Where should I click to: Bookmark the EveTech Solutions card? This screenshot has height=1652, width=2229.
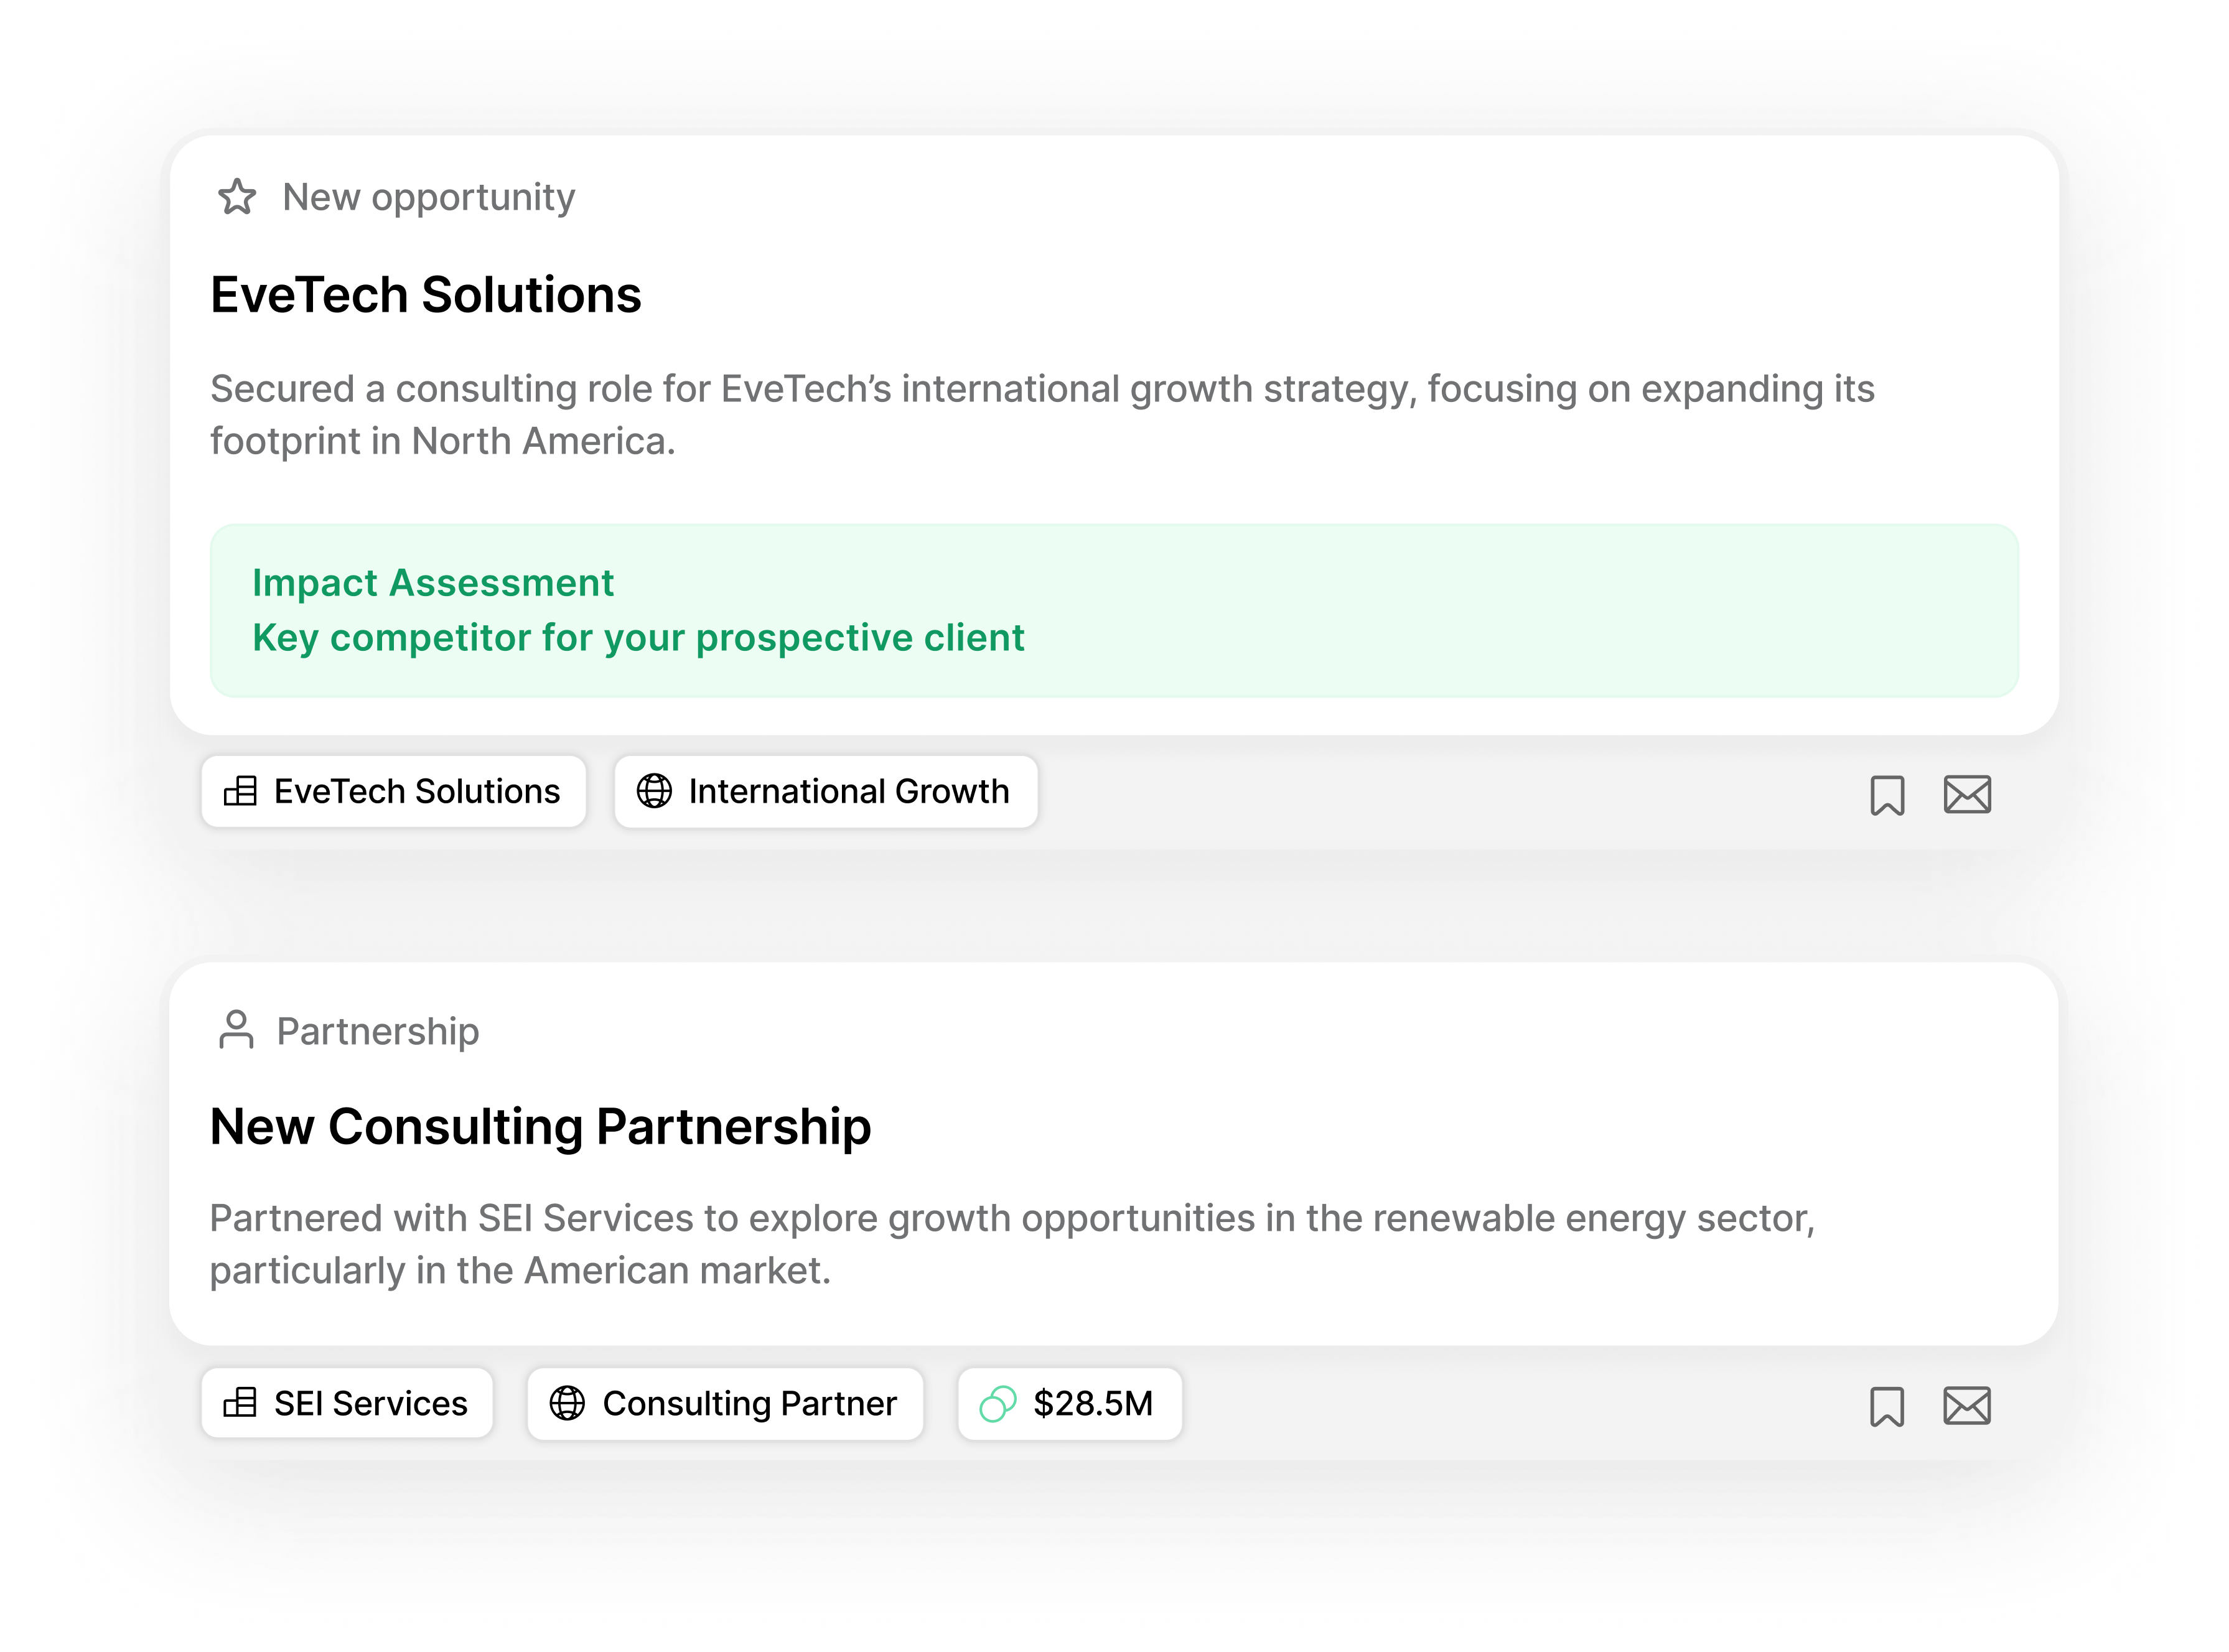[1887, 795]
